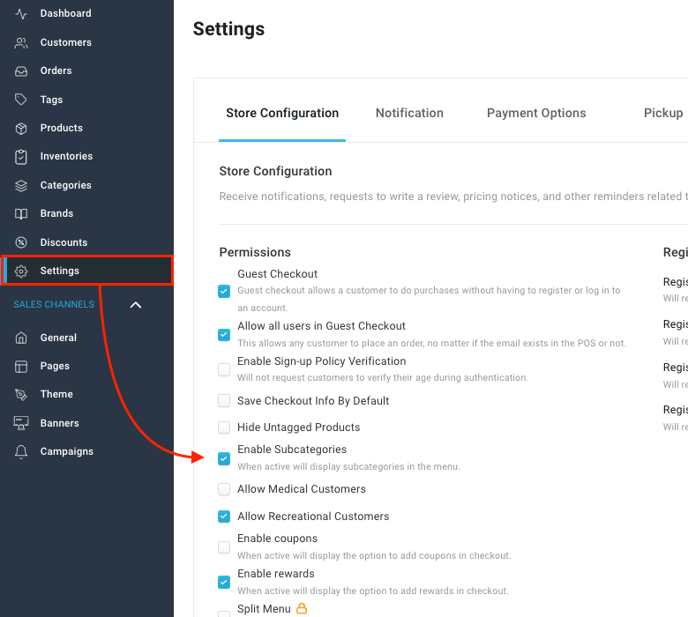The image size is (688, 617).
Task: Check the Enable coupons option
Action: [x=224, y=547]
